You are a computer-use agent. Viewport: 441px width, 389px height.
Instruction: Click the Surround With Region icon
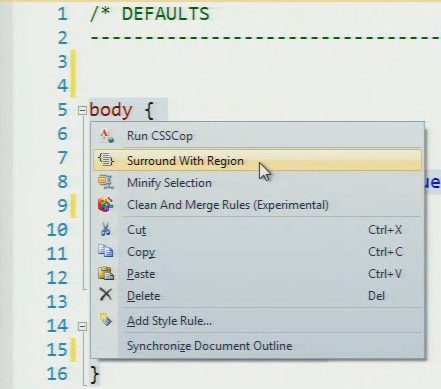coord(106,160)
